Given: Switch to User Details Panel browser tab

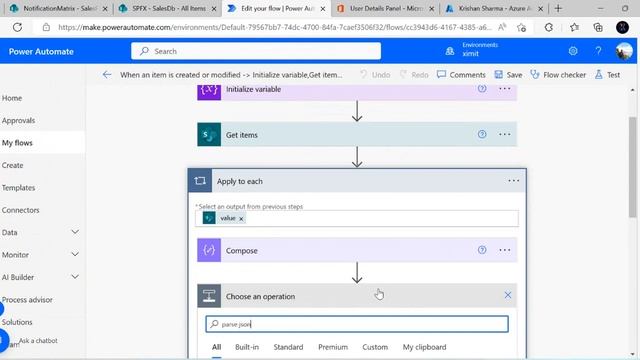Looking at the screenshot, I should (385, 8).
